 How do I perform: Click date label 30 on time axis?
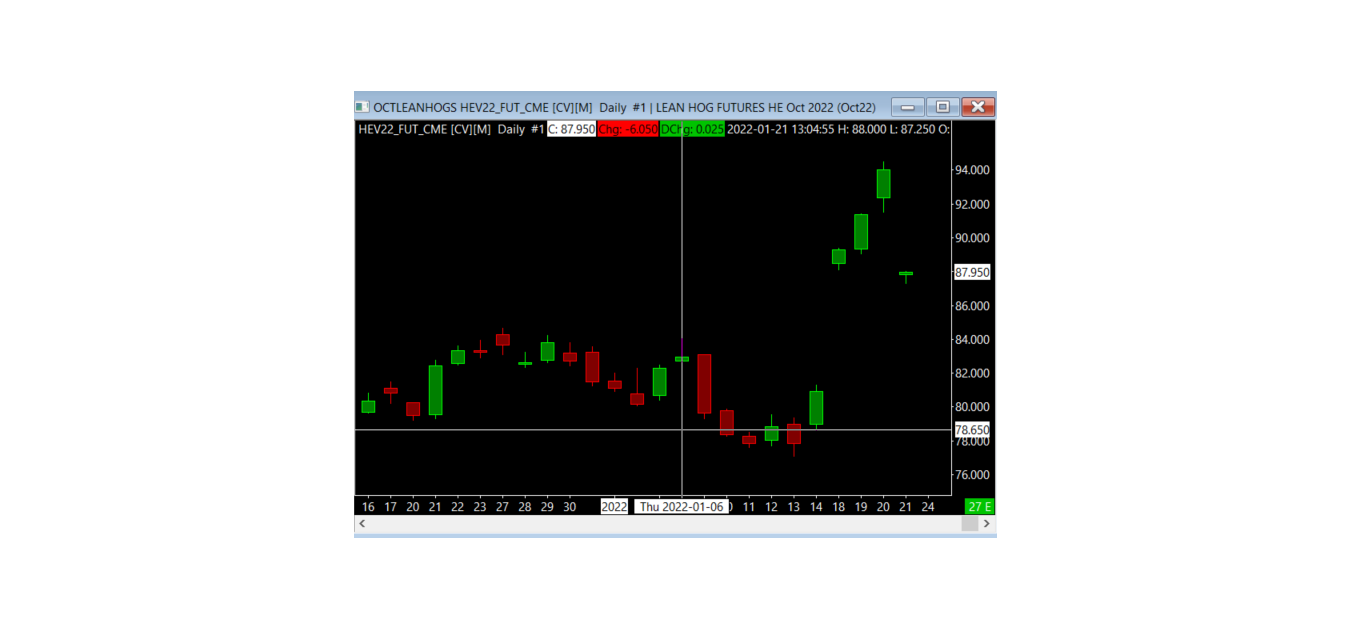click(569, 506)
